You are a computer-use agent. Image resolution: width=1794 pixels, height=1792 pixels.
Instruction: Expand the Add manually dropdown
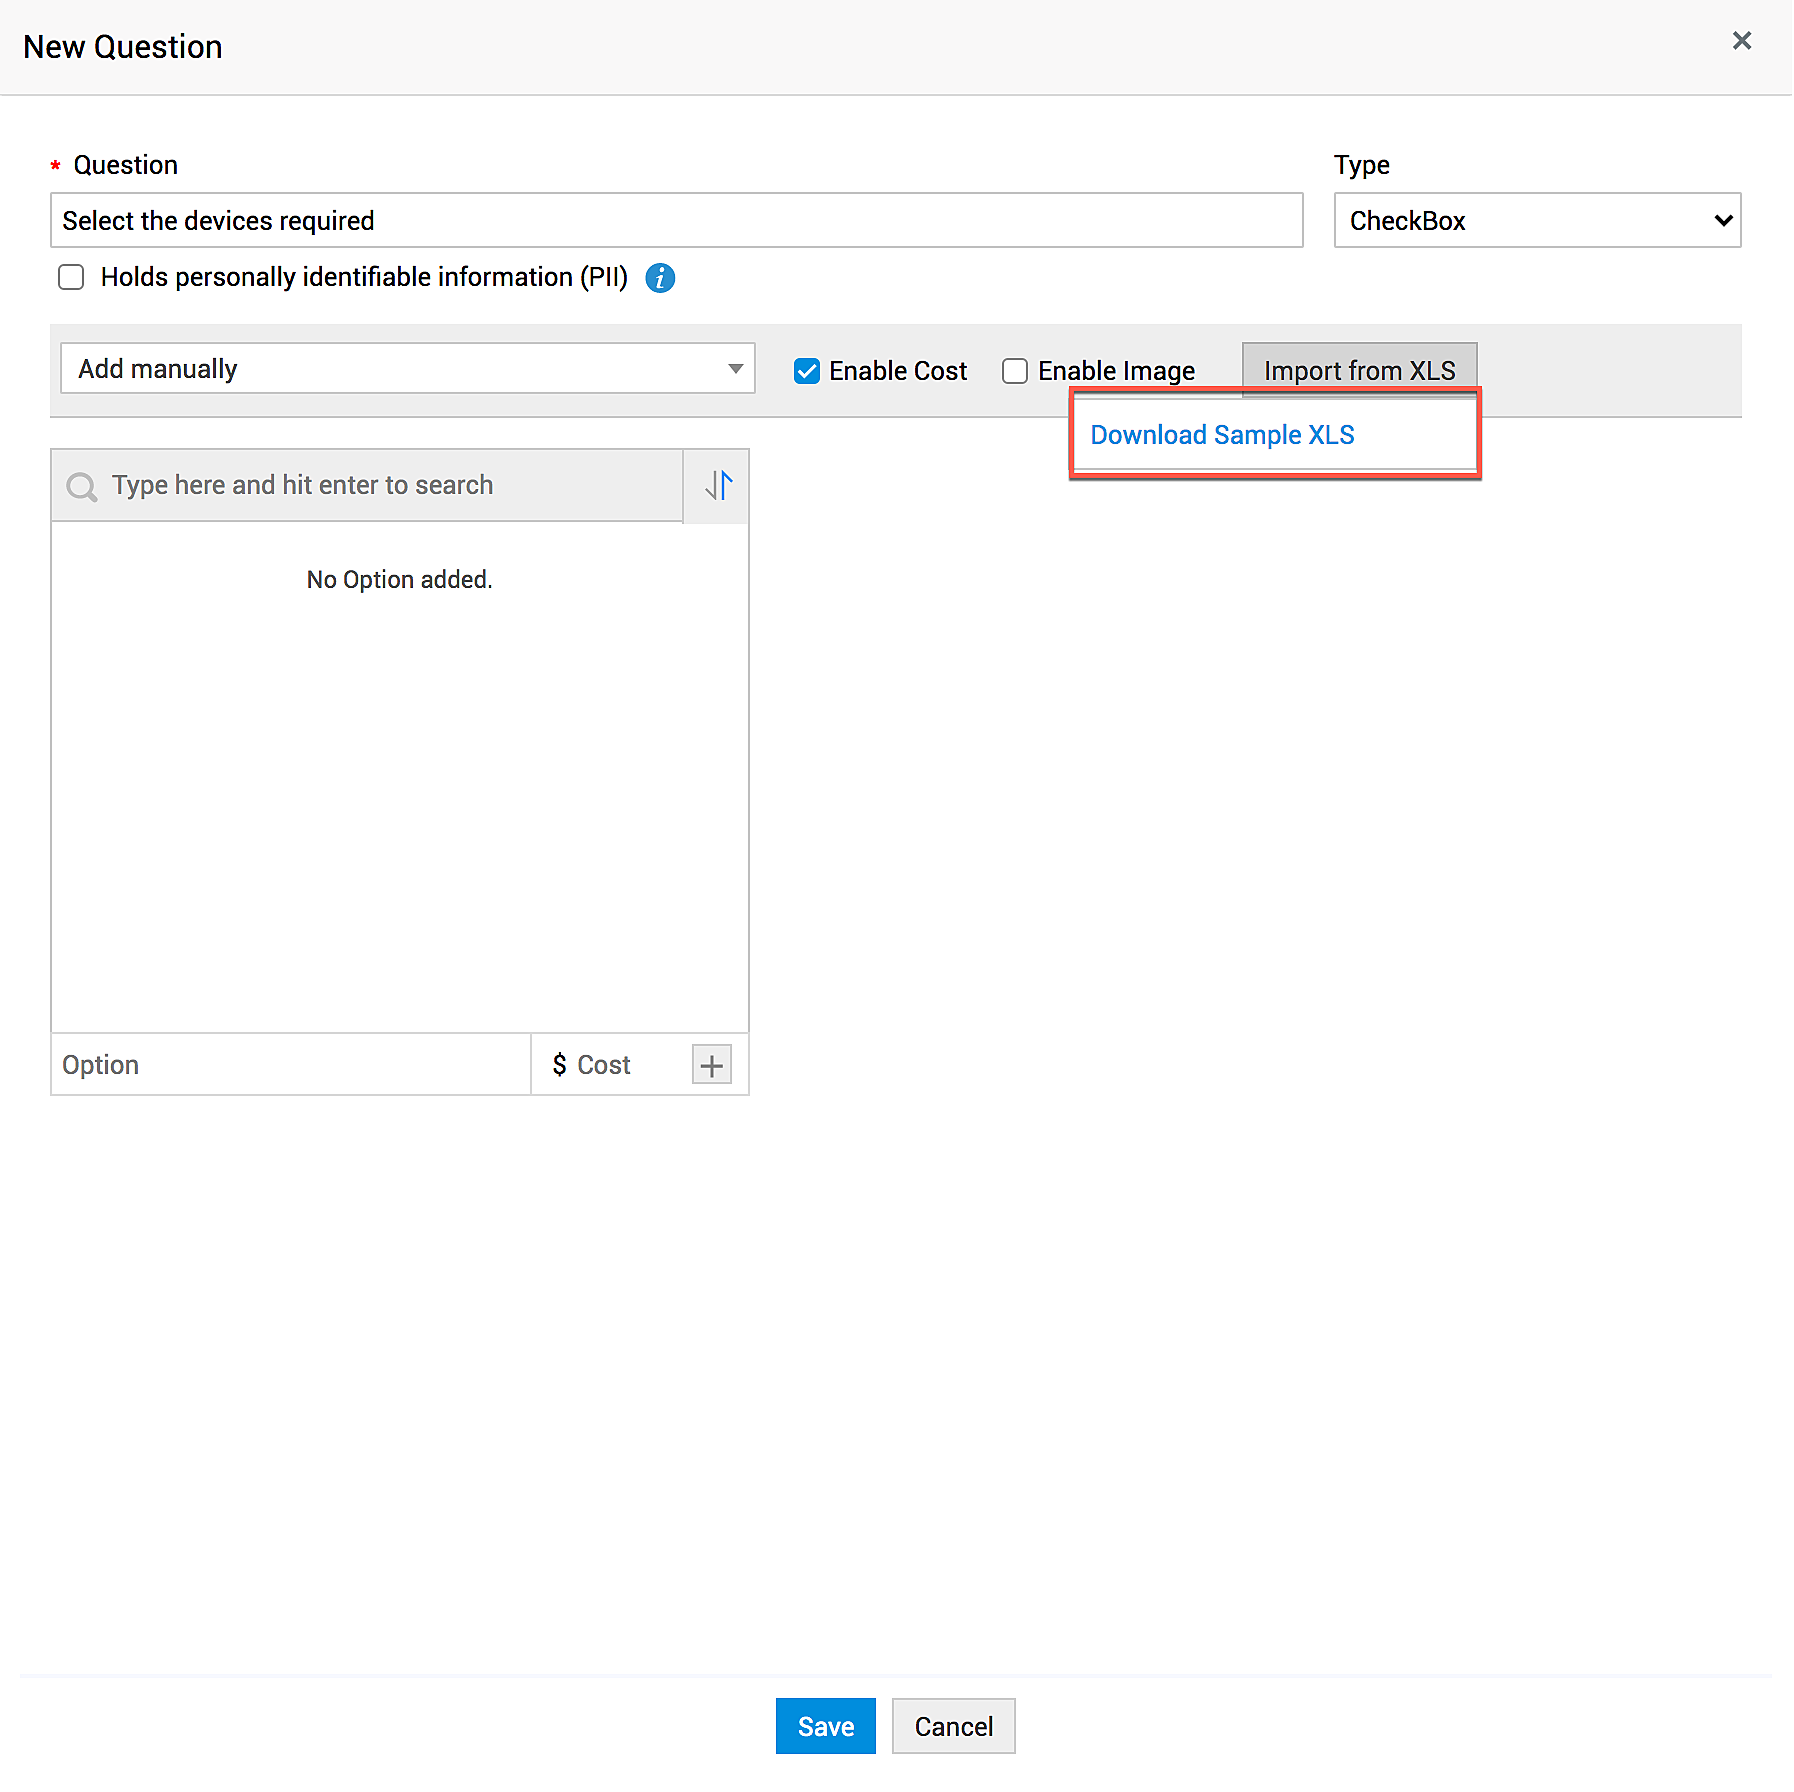[407, 369]
